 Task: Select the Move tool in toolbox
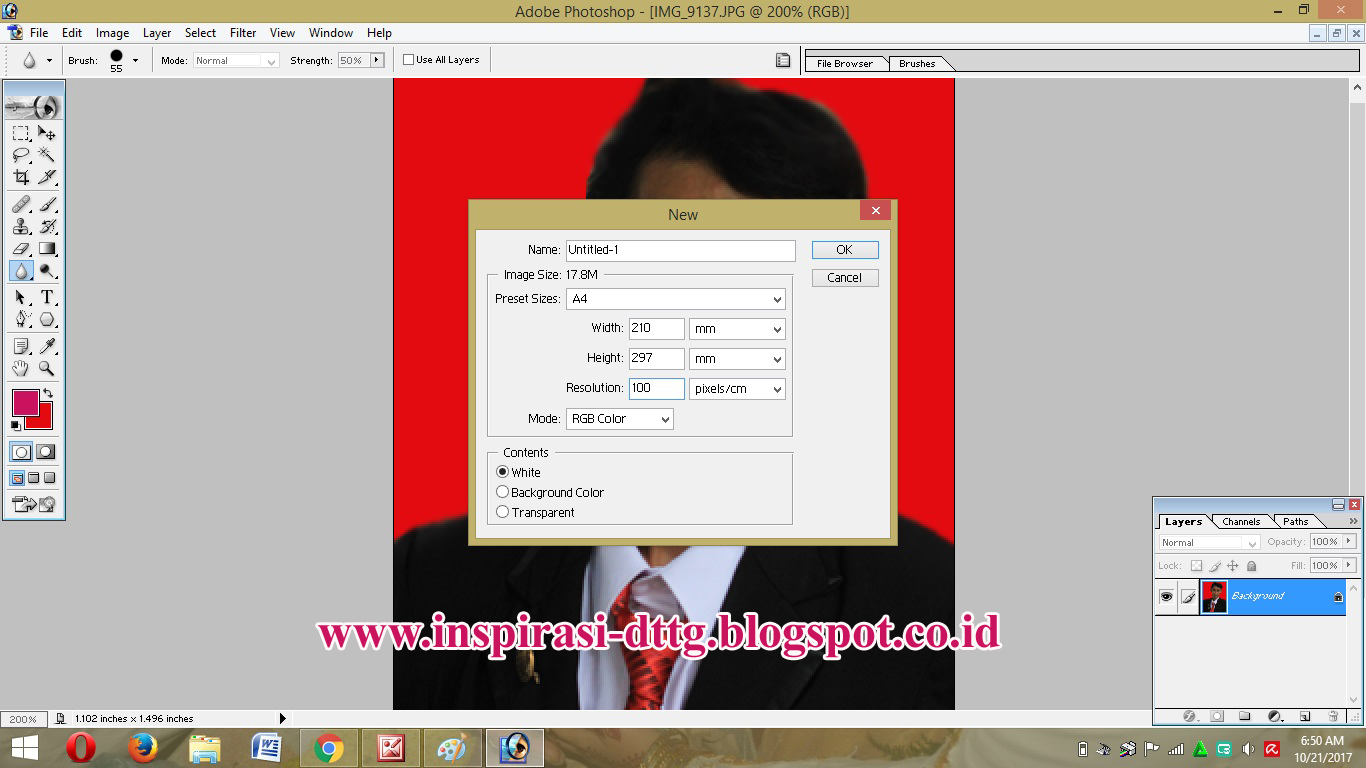click(x=47, y=133)
